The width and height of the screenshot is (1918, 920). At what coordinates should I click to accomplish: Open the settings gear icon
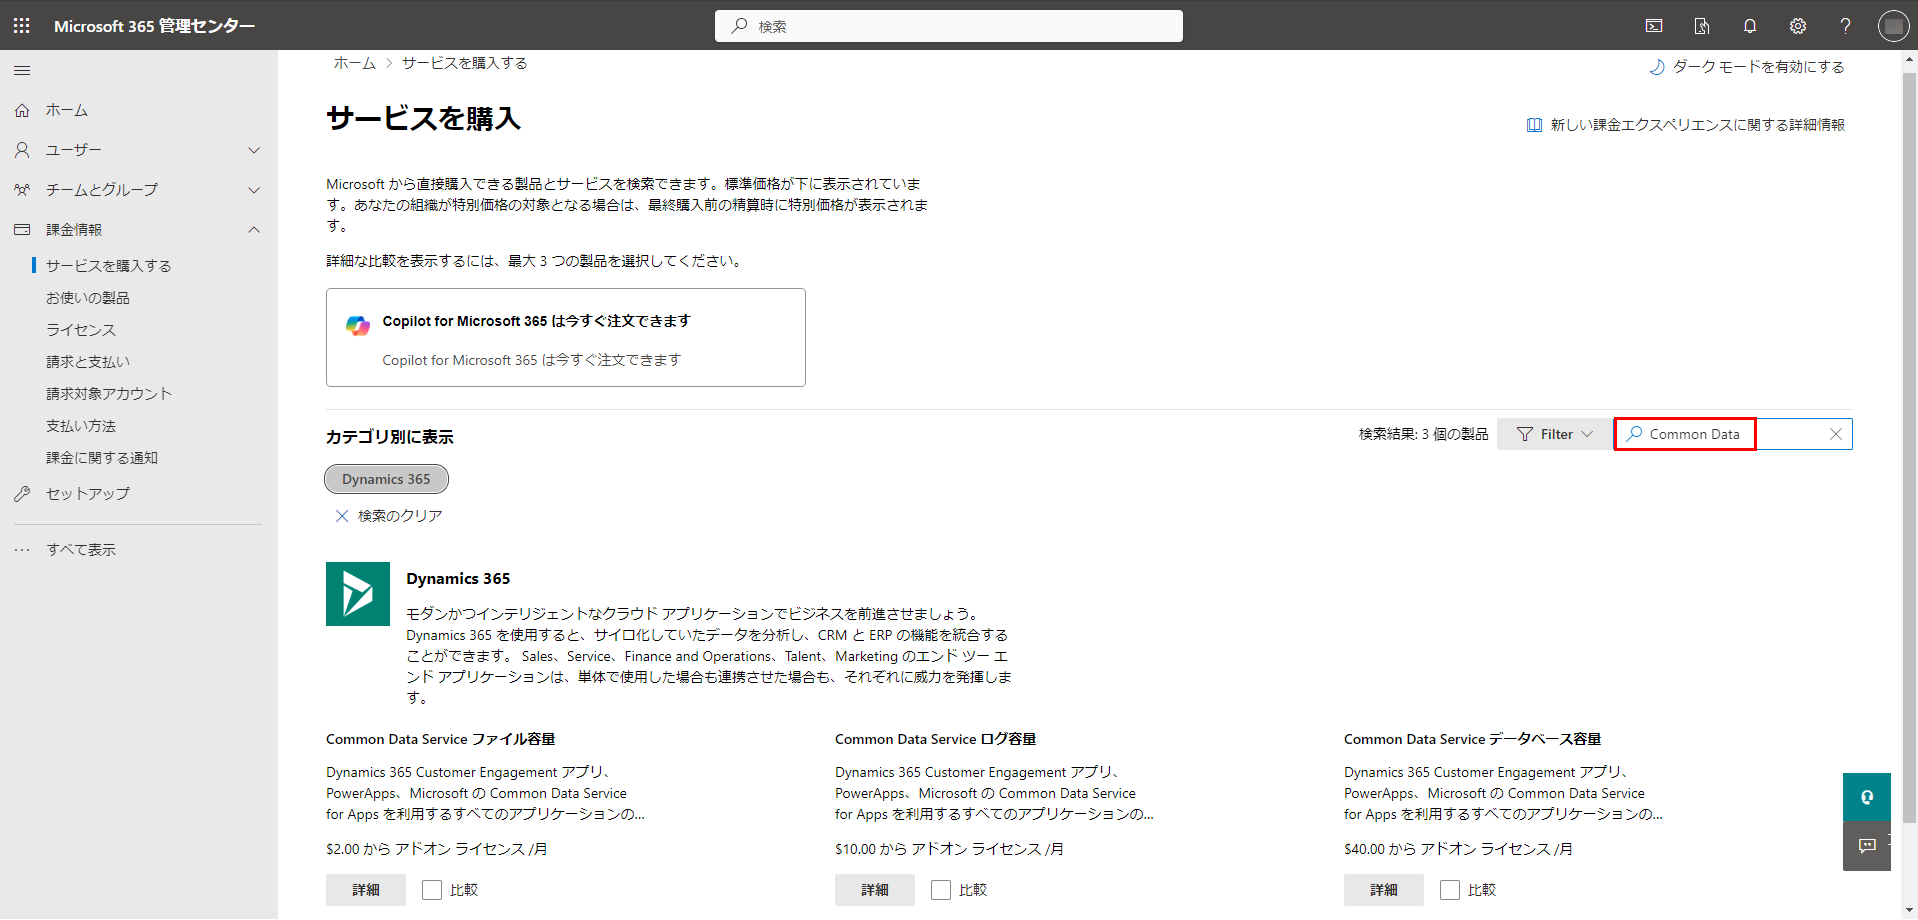click(1798, 26)
